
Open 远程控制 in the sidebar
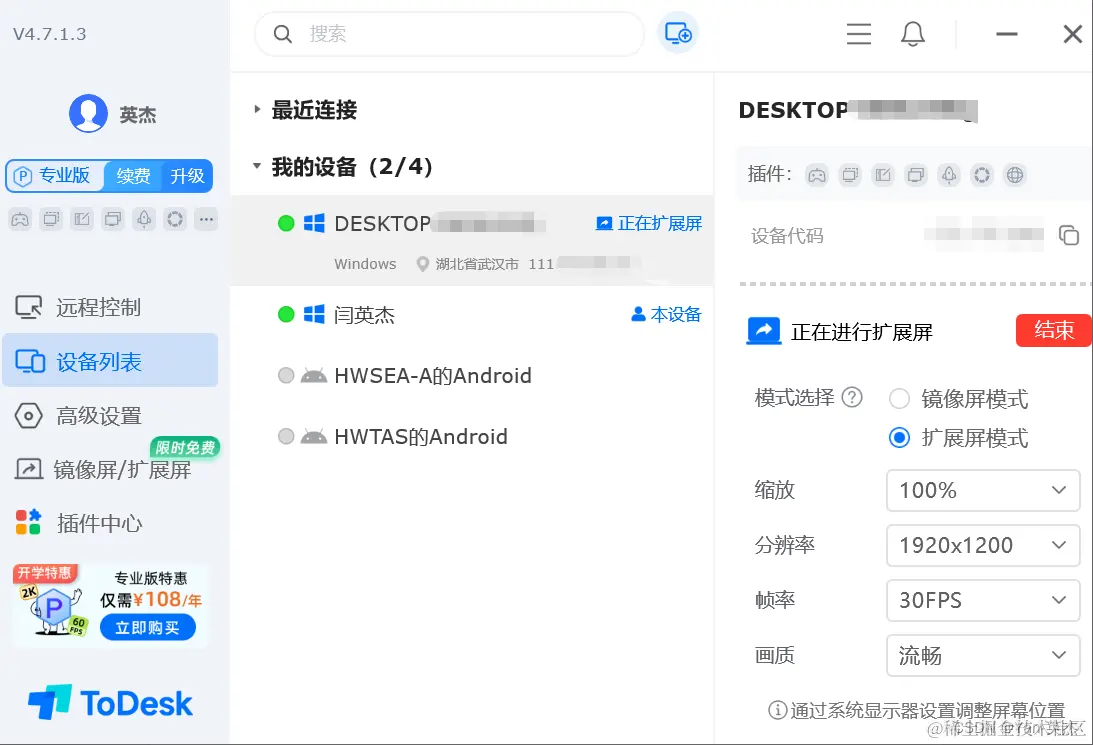110,307
